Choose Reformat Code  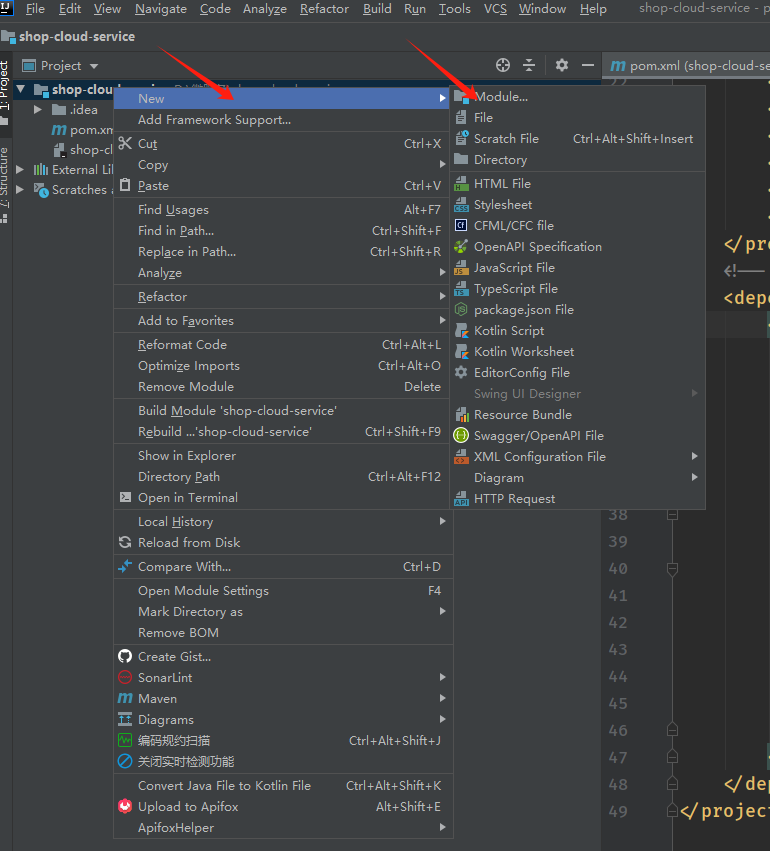point(283,345)
